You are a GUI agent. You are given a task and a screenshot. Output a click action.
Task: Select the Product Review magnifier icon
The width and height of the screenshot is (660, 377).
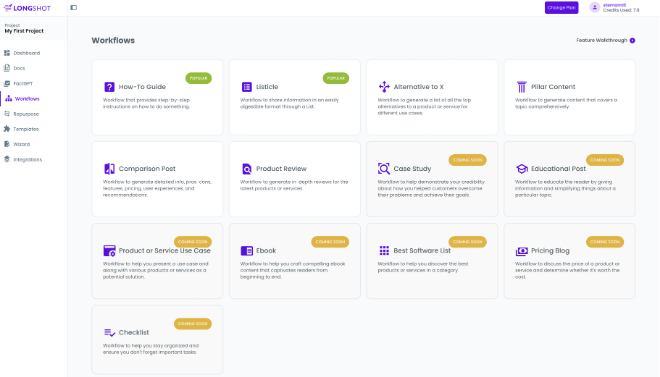pyautogui.click(x=247, y=169)
